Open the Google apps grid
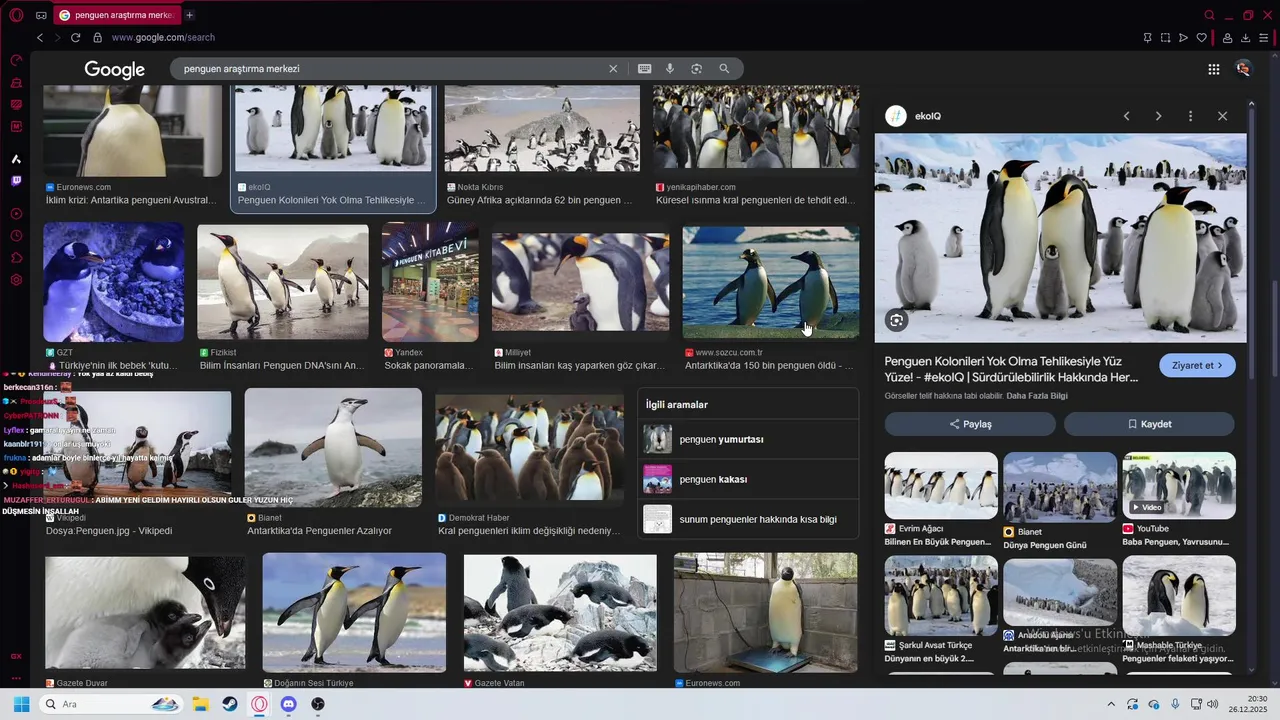 pyautogui.click(x=1213, y=69)
